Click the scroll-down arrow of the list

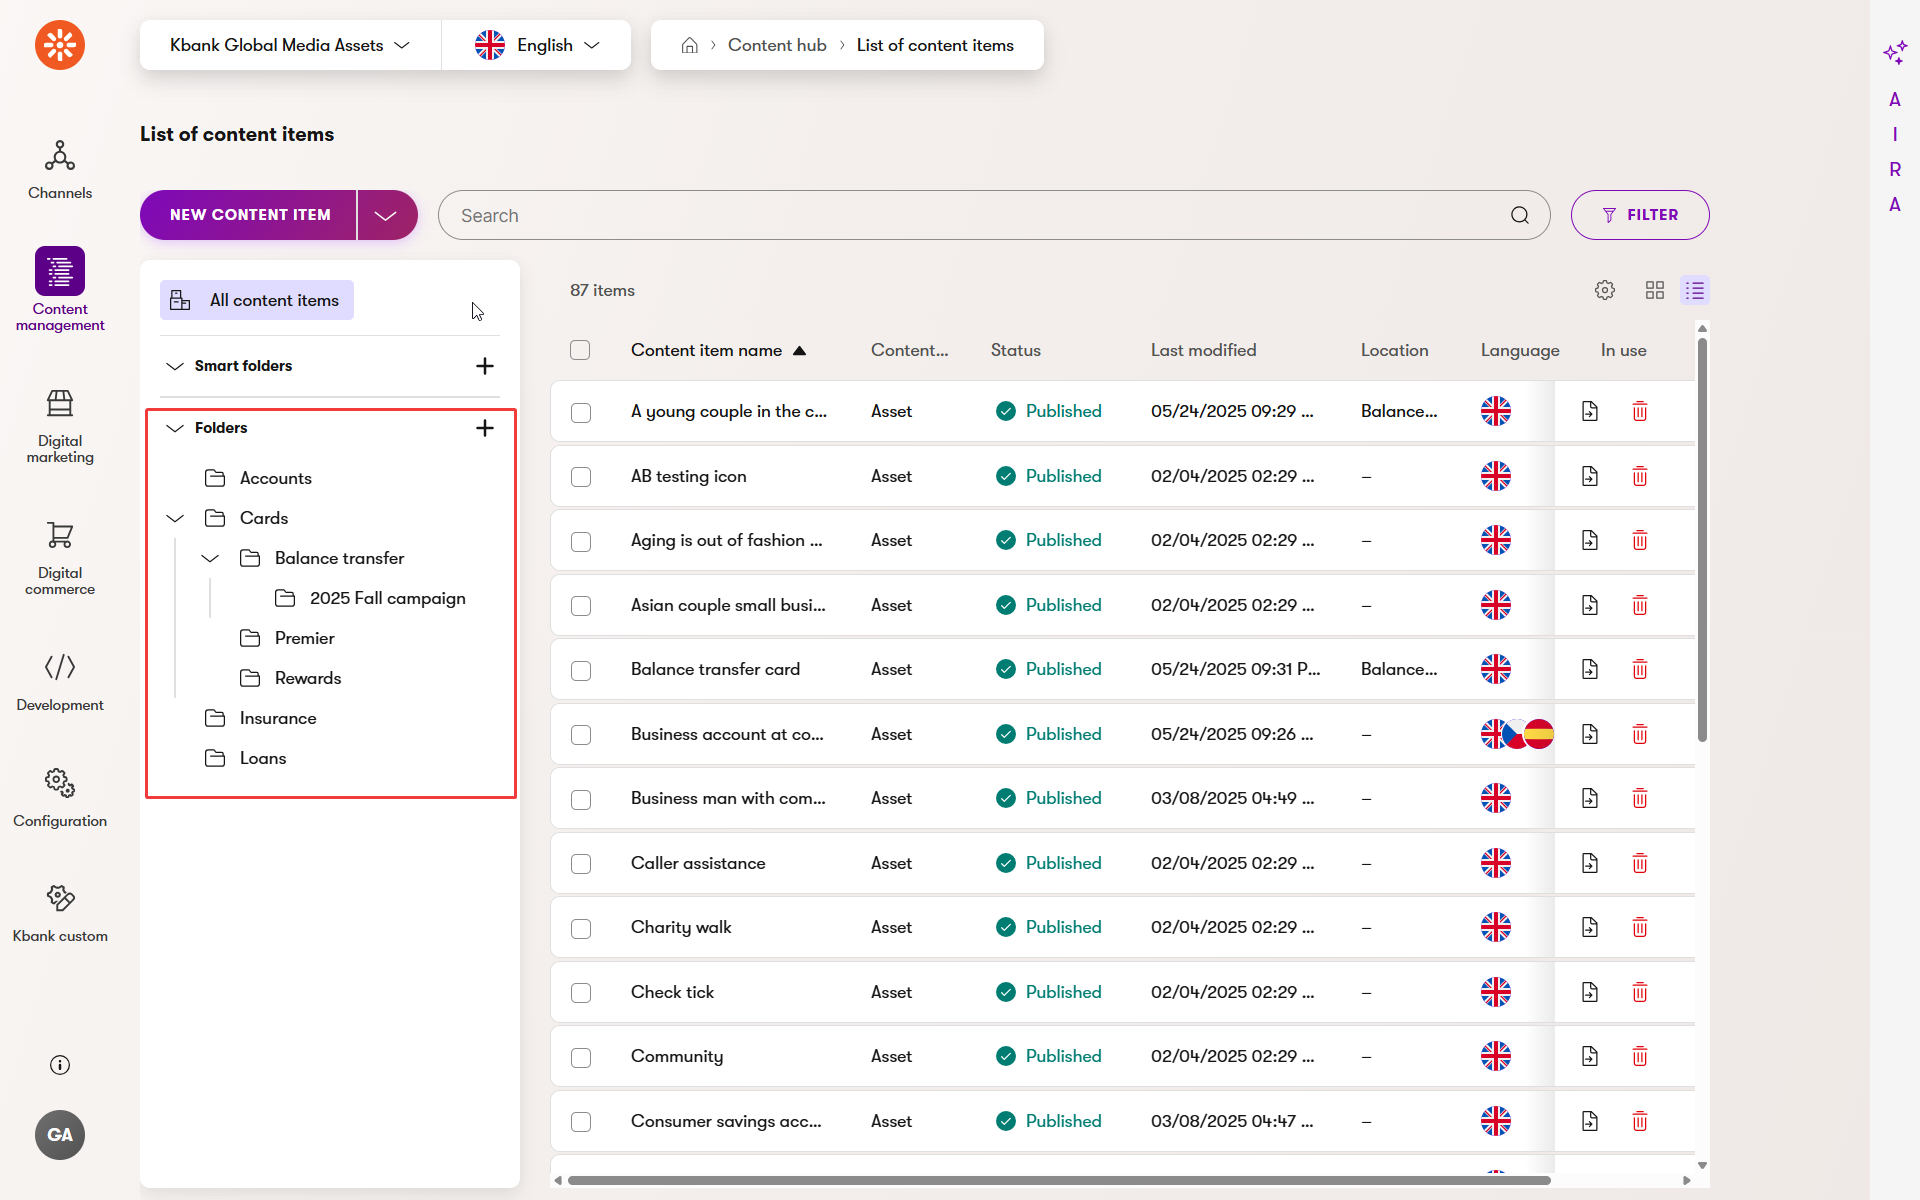(x=1702, y=1166)
